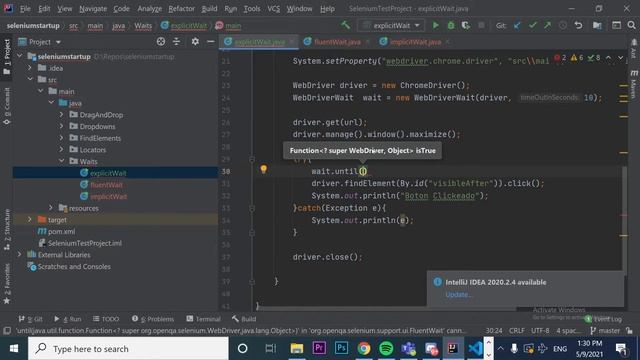Locate opened file in Project tree
The width and height of the screenshot is (640, 360).
[161, 42]
